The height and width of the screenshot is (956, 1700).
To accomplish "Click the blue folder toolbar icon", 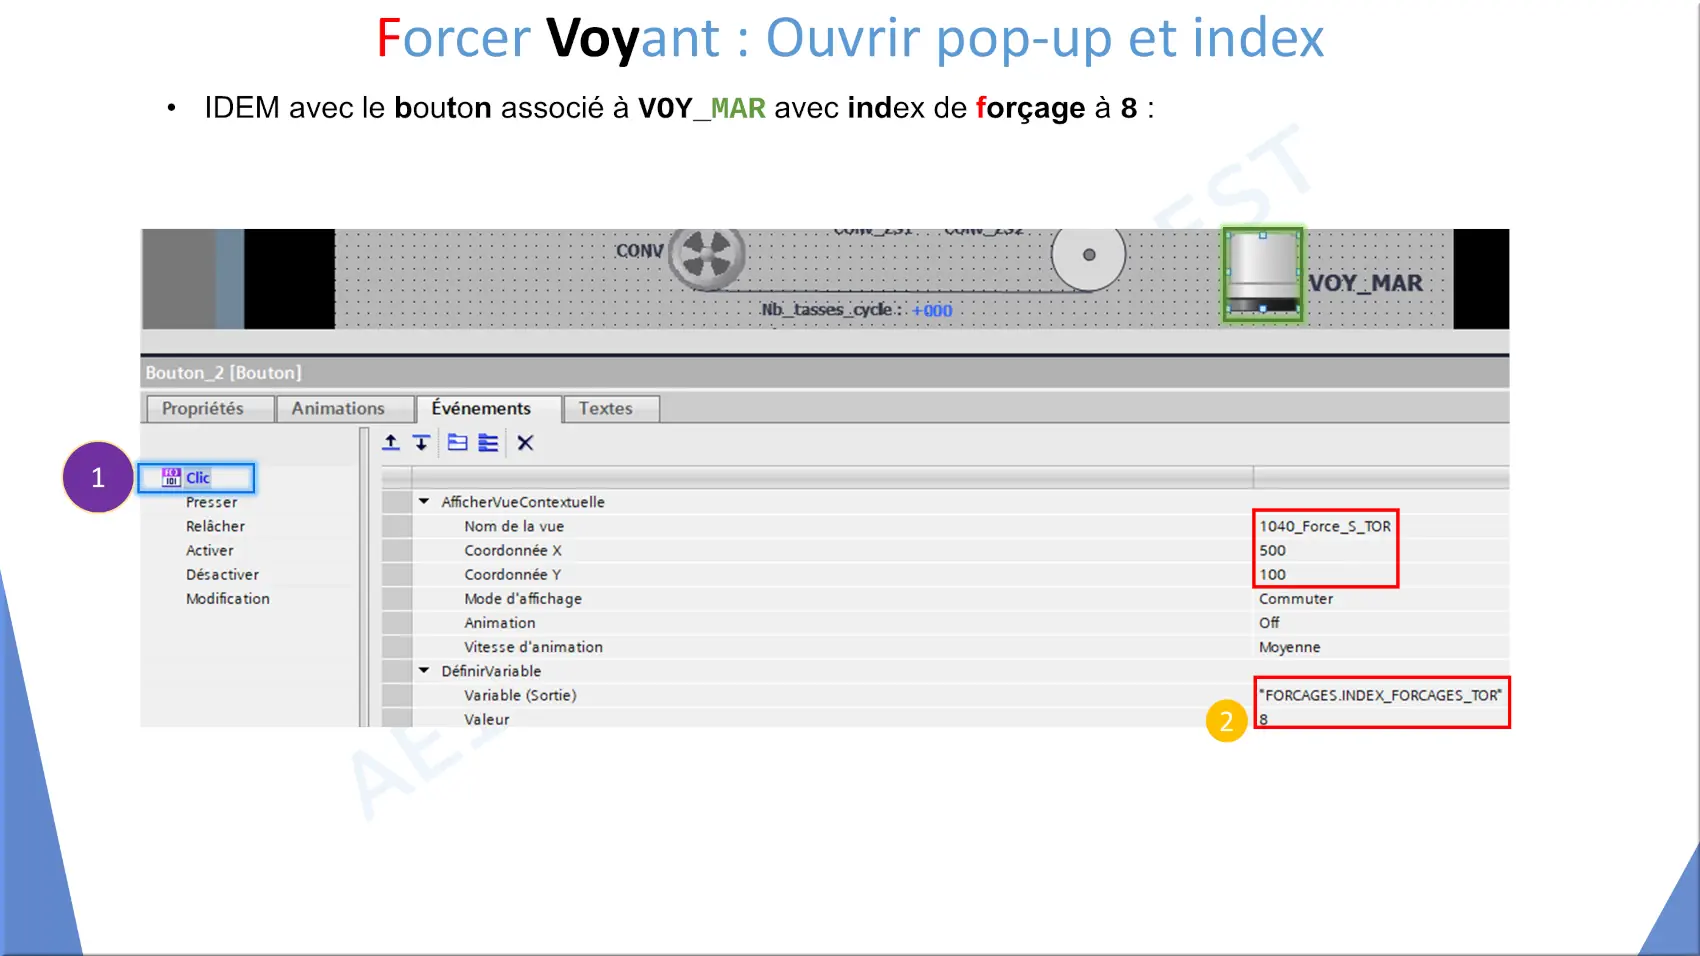I will [457, 443].
